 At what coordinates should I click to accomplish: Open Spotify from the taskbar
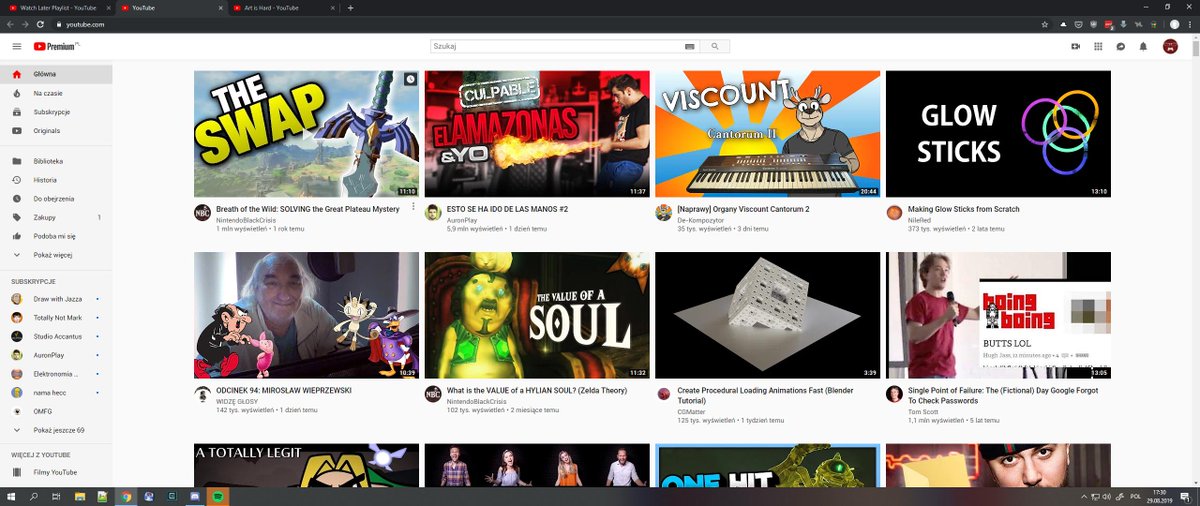(218, 496)
